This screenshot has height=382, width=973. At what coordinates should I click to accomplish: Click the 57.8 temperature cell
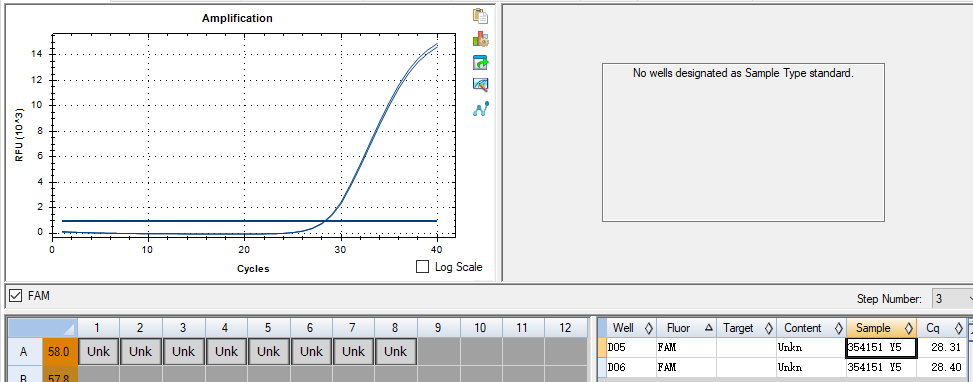pos(60,375)
